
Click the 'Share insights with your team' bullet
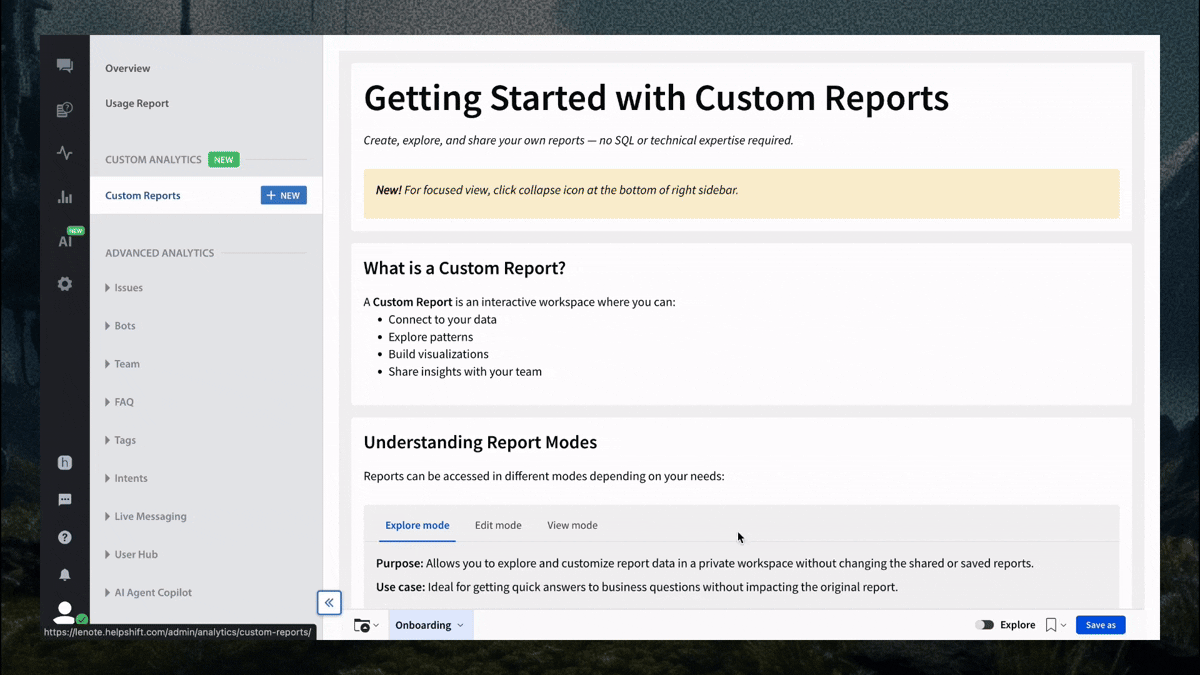coord(465,372)
